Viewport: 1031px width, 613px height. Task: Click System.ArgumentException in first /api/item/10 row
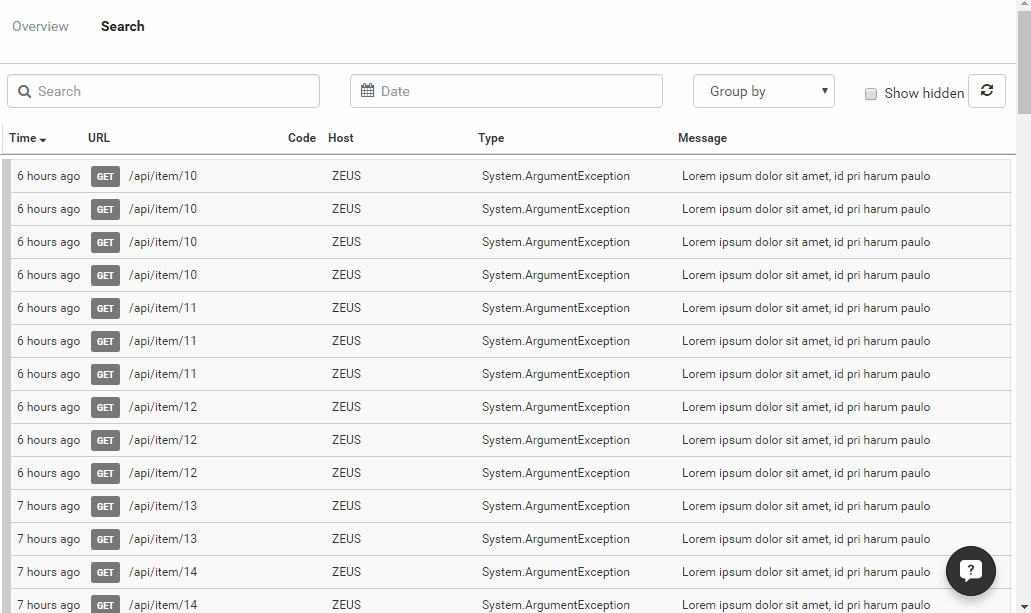(556, 176)
